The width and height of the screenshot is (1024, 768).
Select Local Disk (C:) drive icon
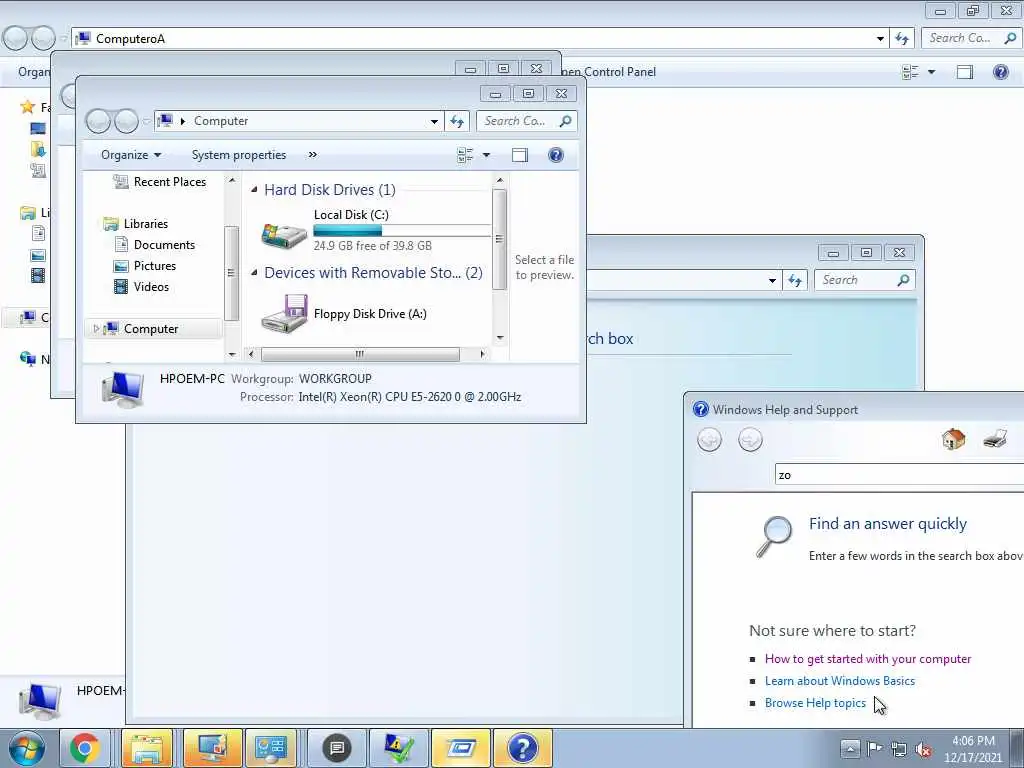click(284, 234)
